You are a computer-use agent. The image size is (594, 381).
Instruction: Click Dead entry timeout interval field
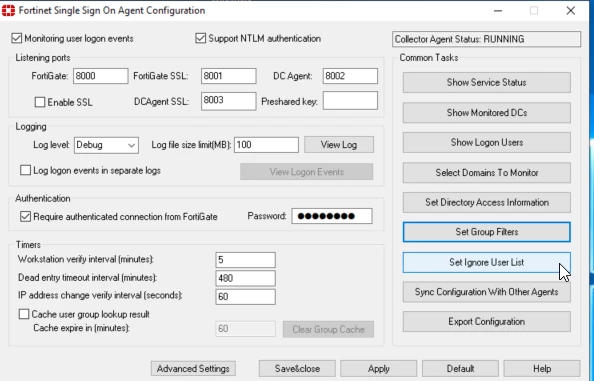(245, 278)
